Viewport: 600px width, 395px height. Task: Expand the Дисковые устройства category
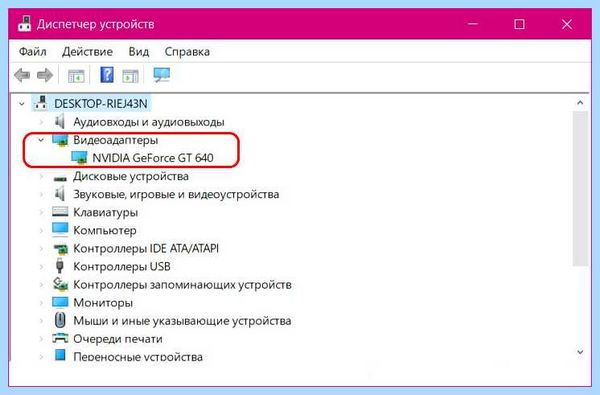pyautogui.click(x=41, y=176)
